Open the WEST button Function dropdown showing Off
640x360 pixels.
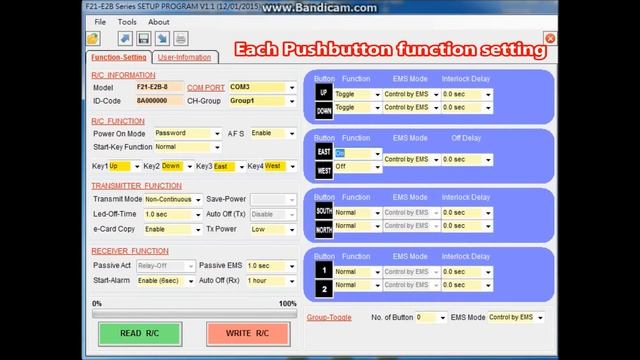click(x=358, y=167)
